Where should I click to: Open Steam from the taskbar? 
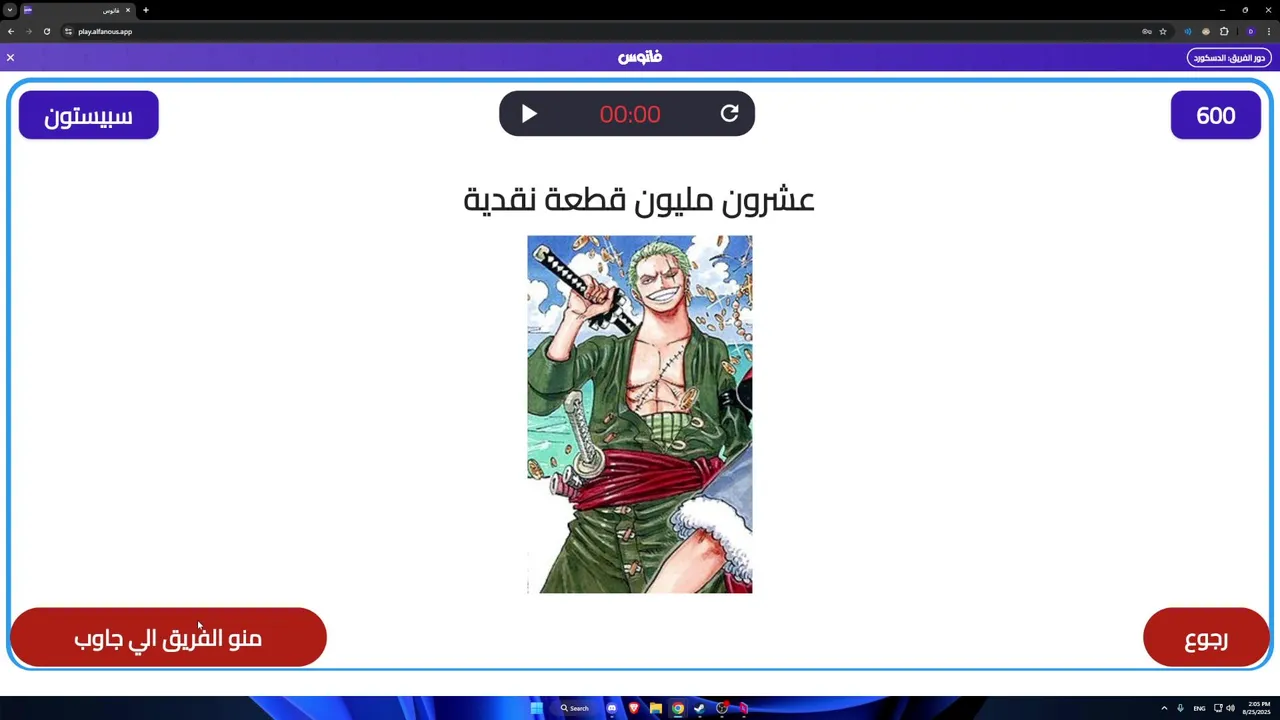tap(700, 708)
